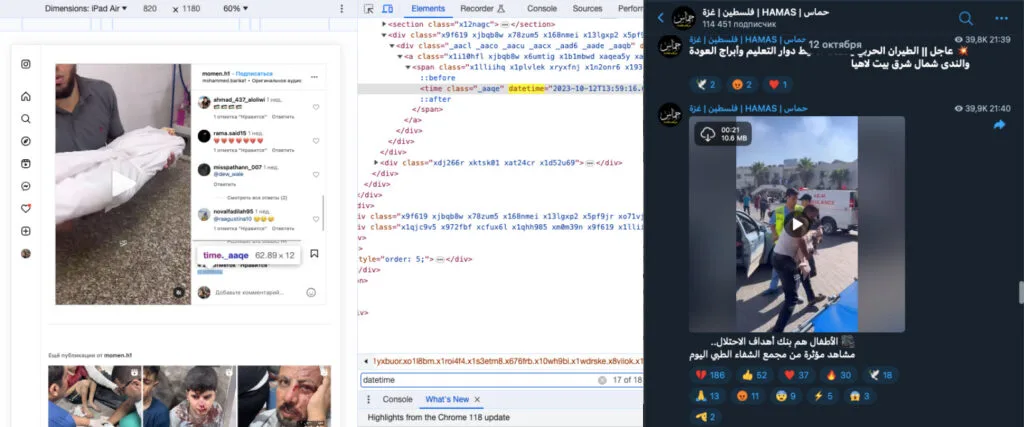Forward the Telegram video post
This screenshot has width=1024, height=427.
(998, 125)
